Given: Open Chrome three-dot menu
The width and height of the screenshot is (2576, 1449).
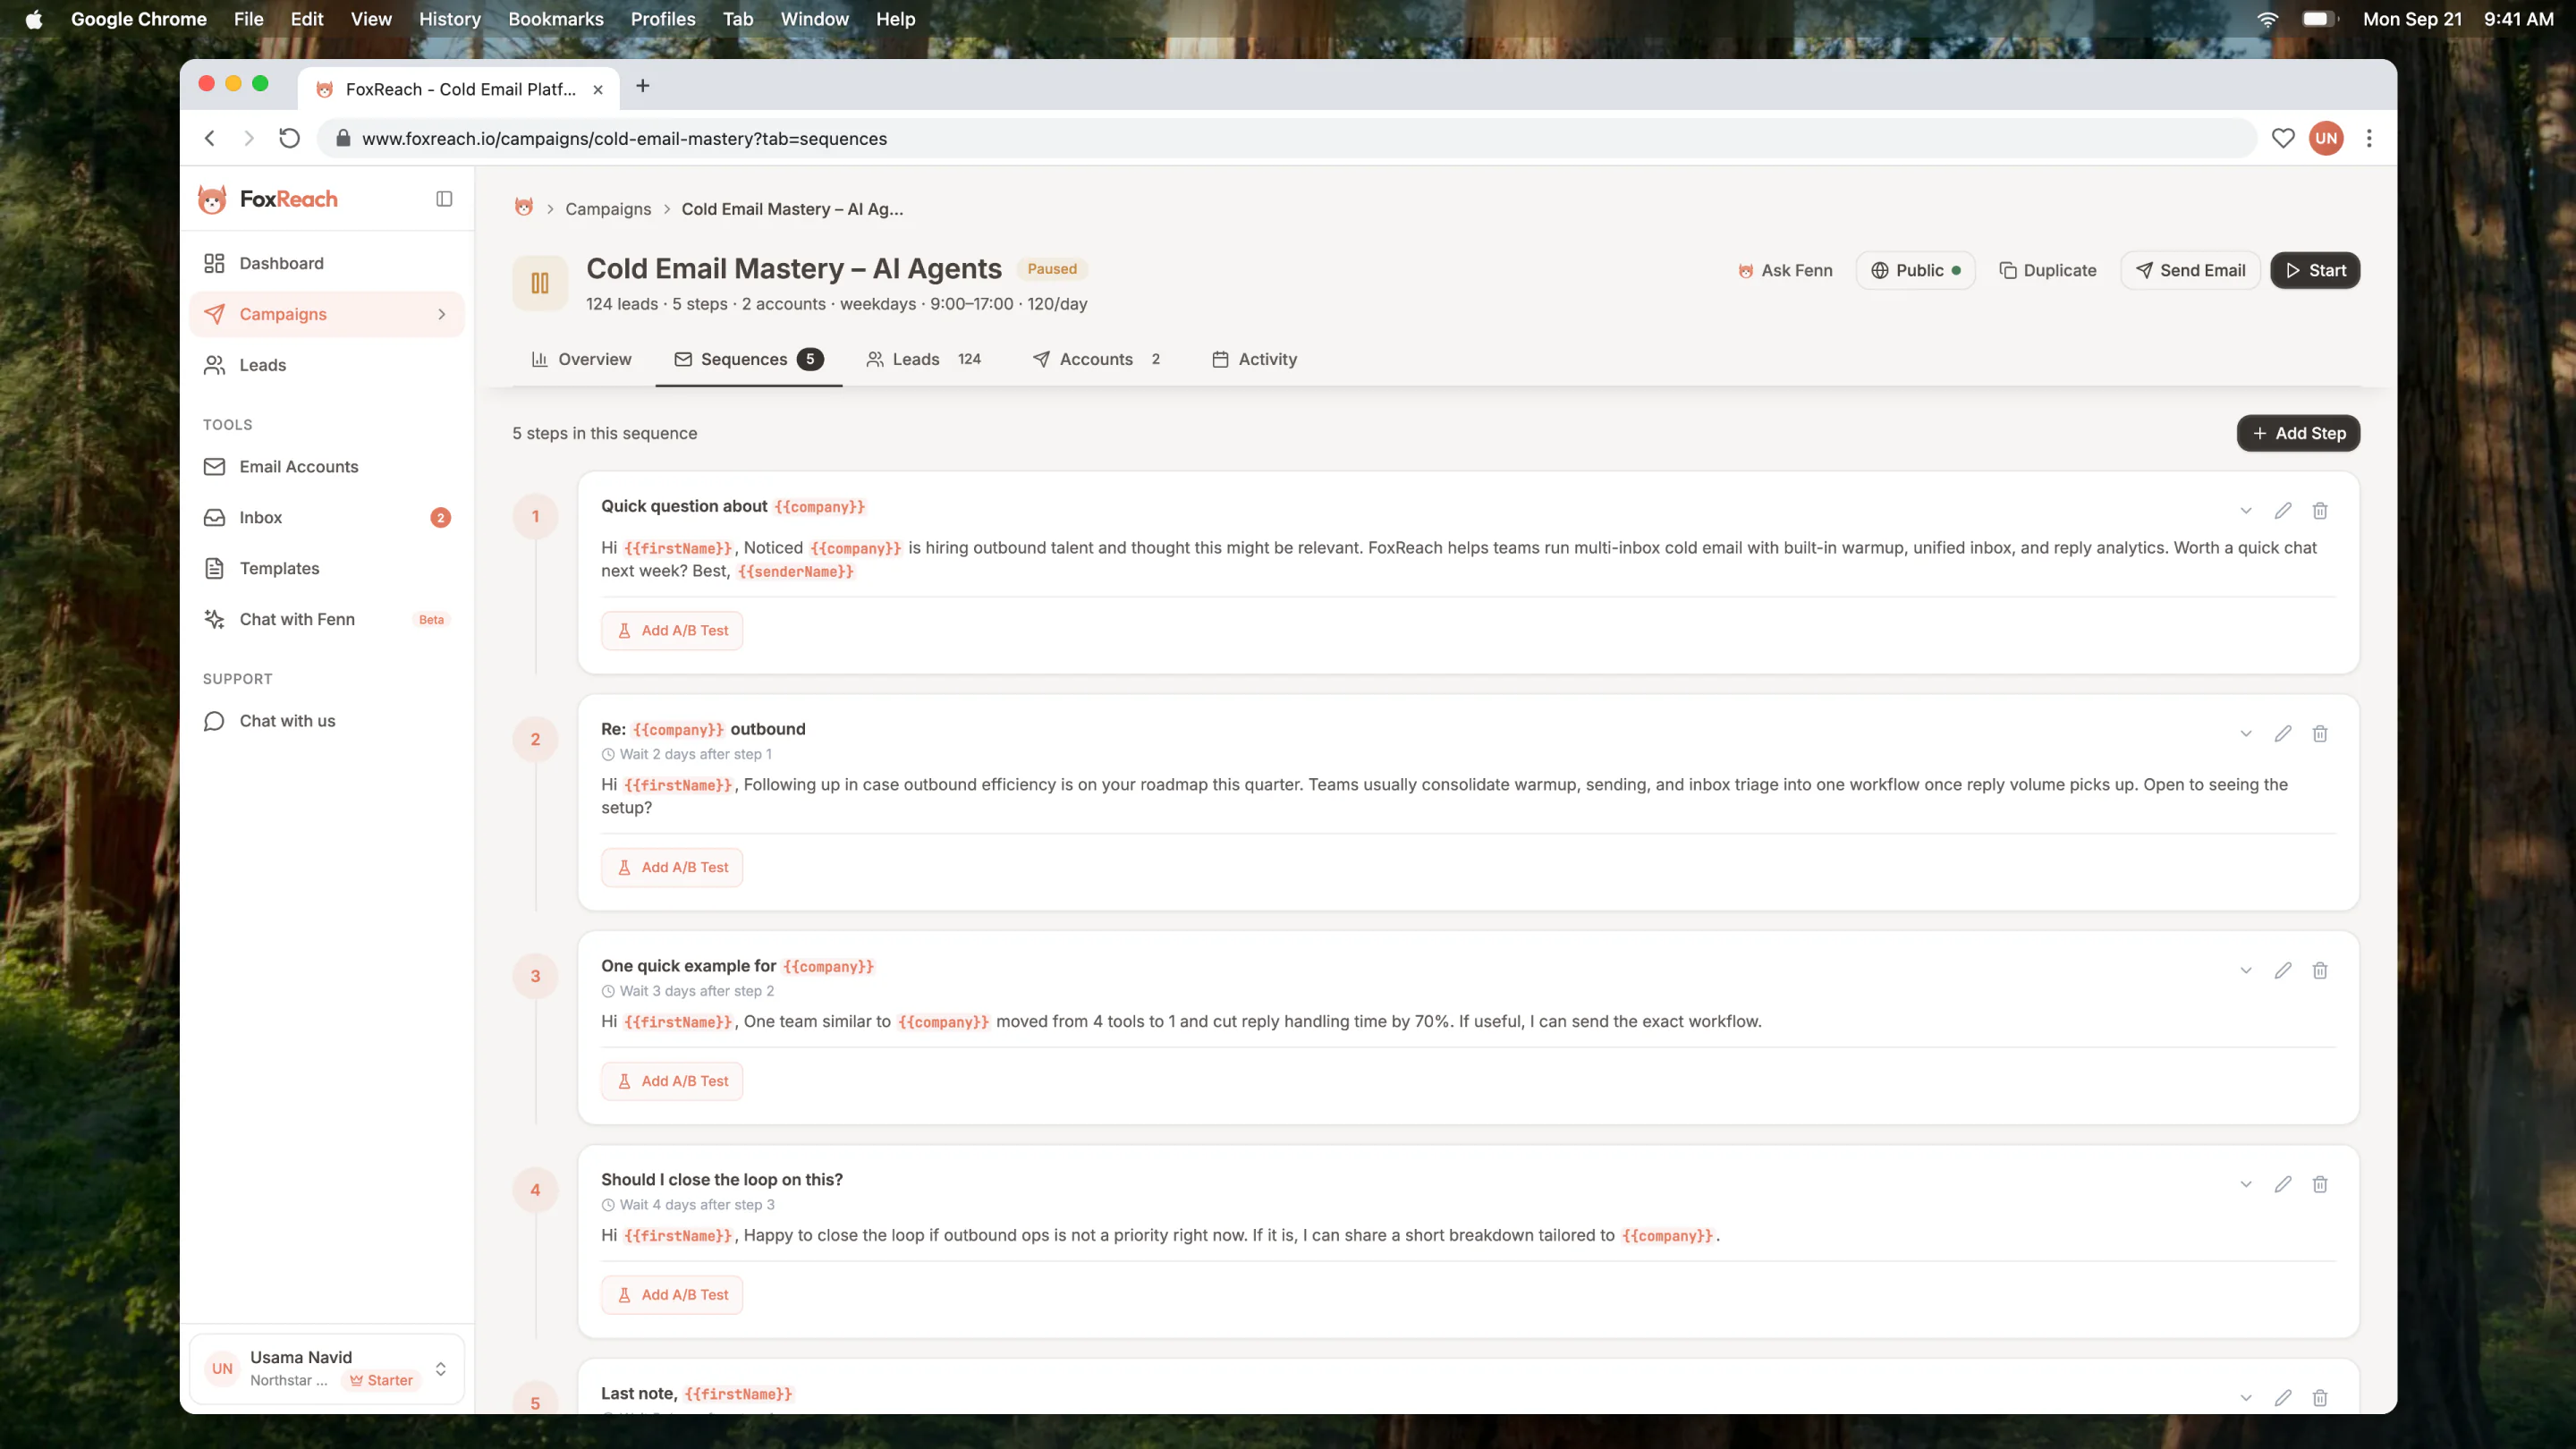Looking at the screenshot, I should click(x=2369, y=138).
